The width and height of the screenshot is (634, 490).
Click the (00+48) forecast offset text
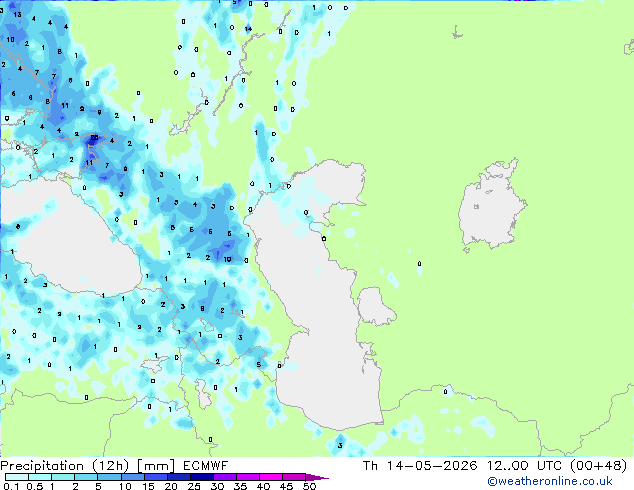click(598, 466)
